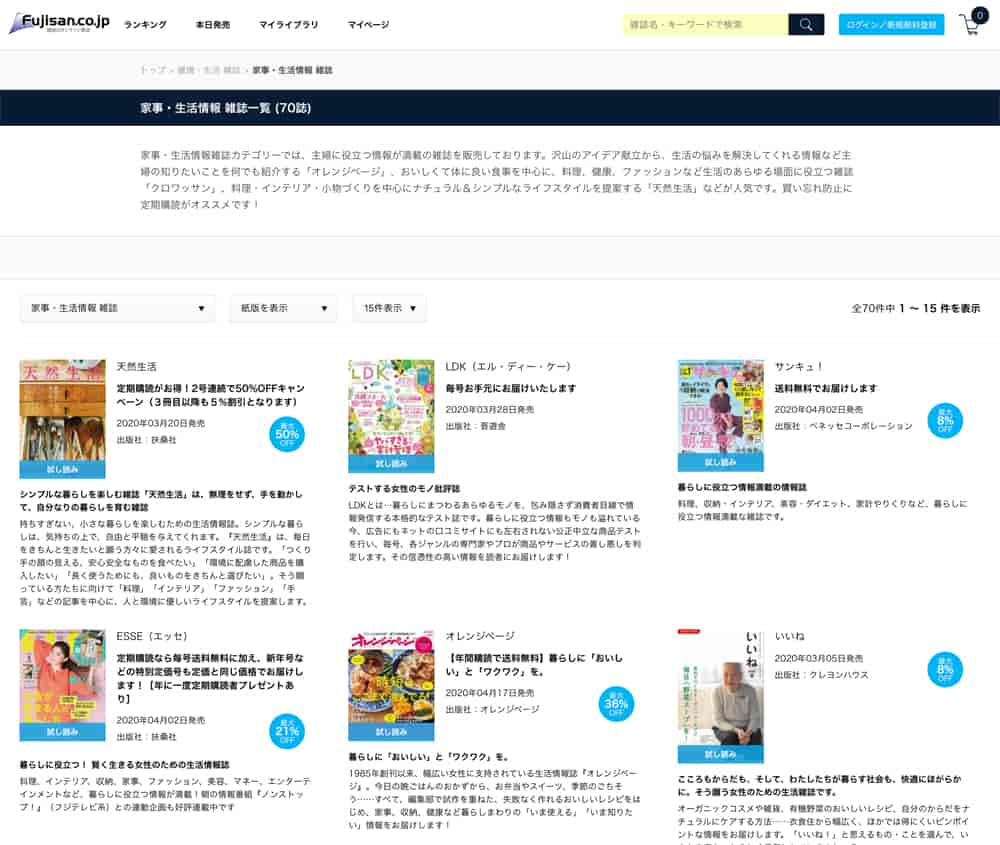Open the 天然生活 cover thumbnail

click(62, 411)
